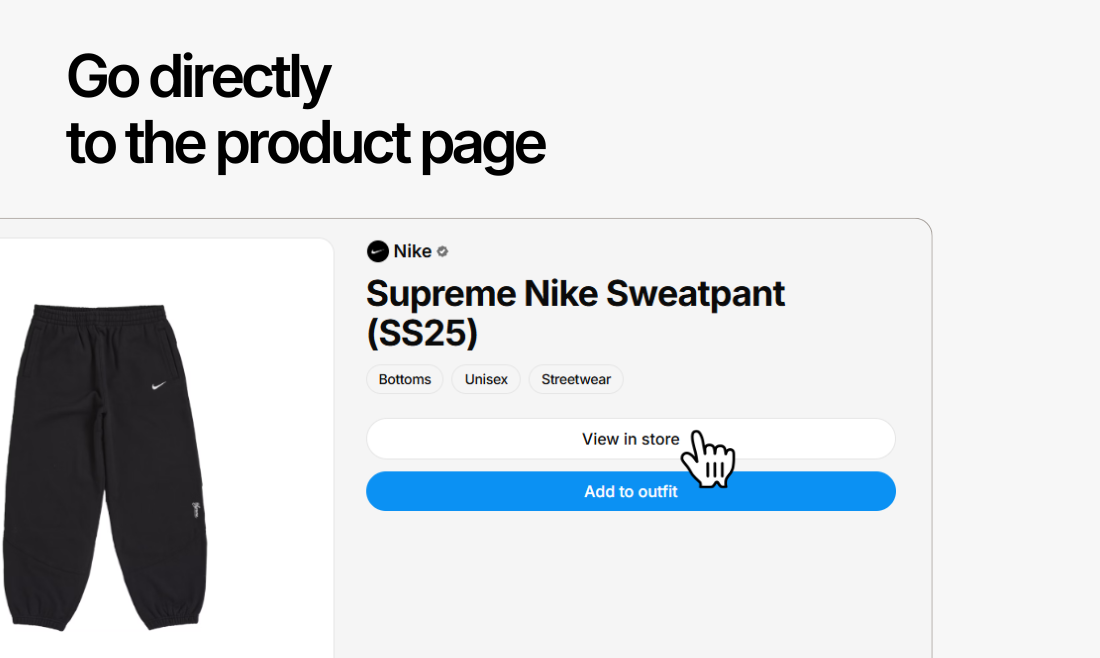Click the small print on the pant leg
Viewport: 1100px width, 658px height.
pos(194,511)
